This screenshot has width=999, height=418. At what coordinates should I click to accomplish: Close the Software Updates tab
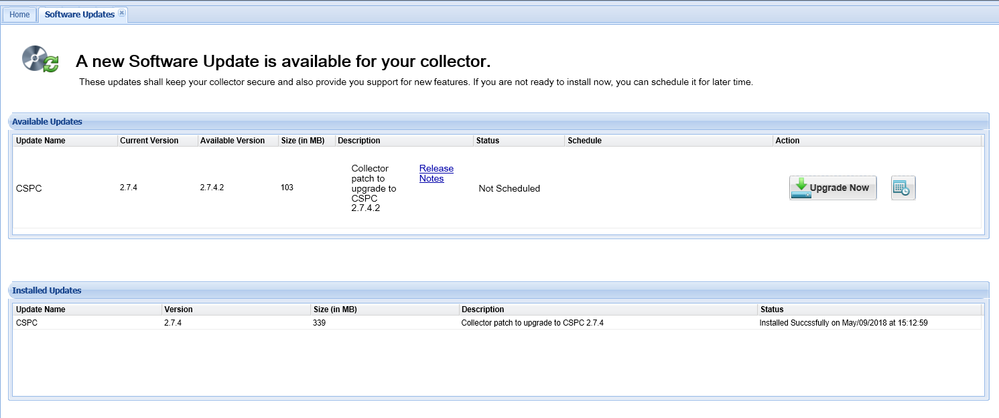pyautogui.click(x=122, y=13)
